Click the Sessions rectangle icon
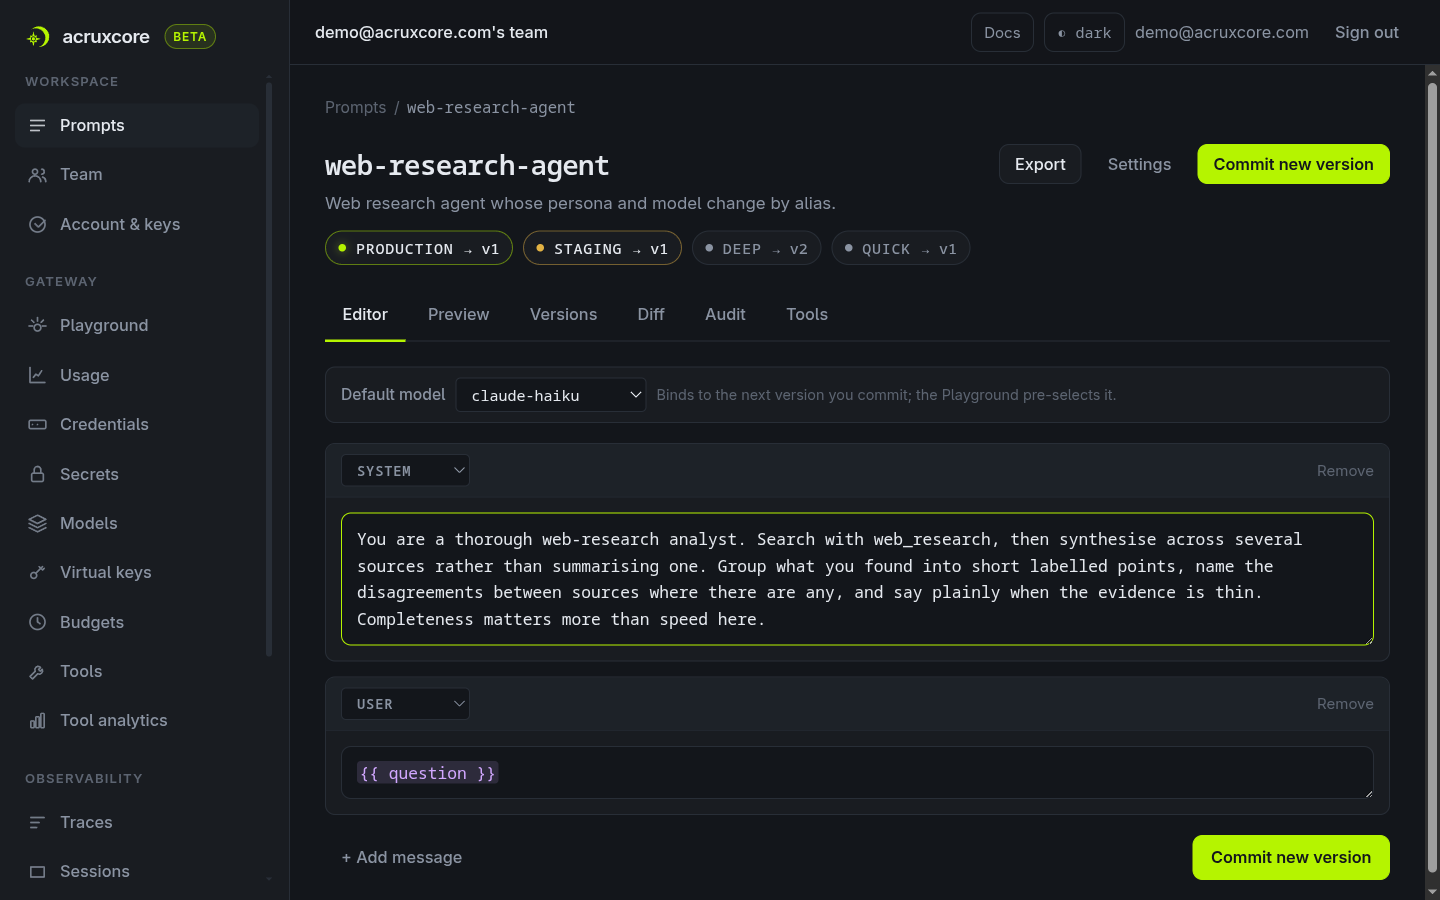Screen dimensions: 1440x900 click(x=37, y=871)
